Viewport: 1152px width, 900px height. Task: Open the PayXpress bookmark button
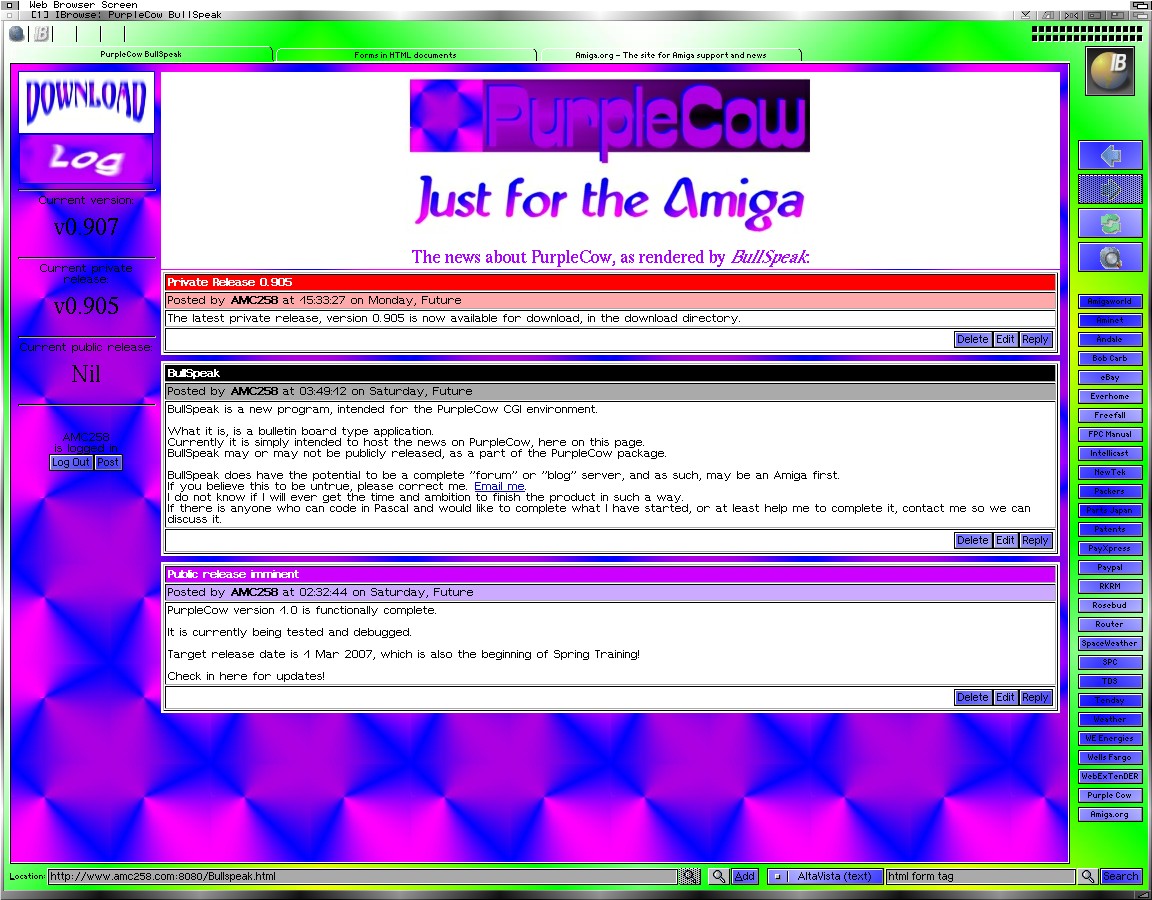tap(1109, 548)
